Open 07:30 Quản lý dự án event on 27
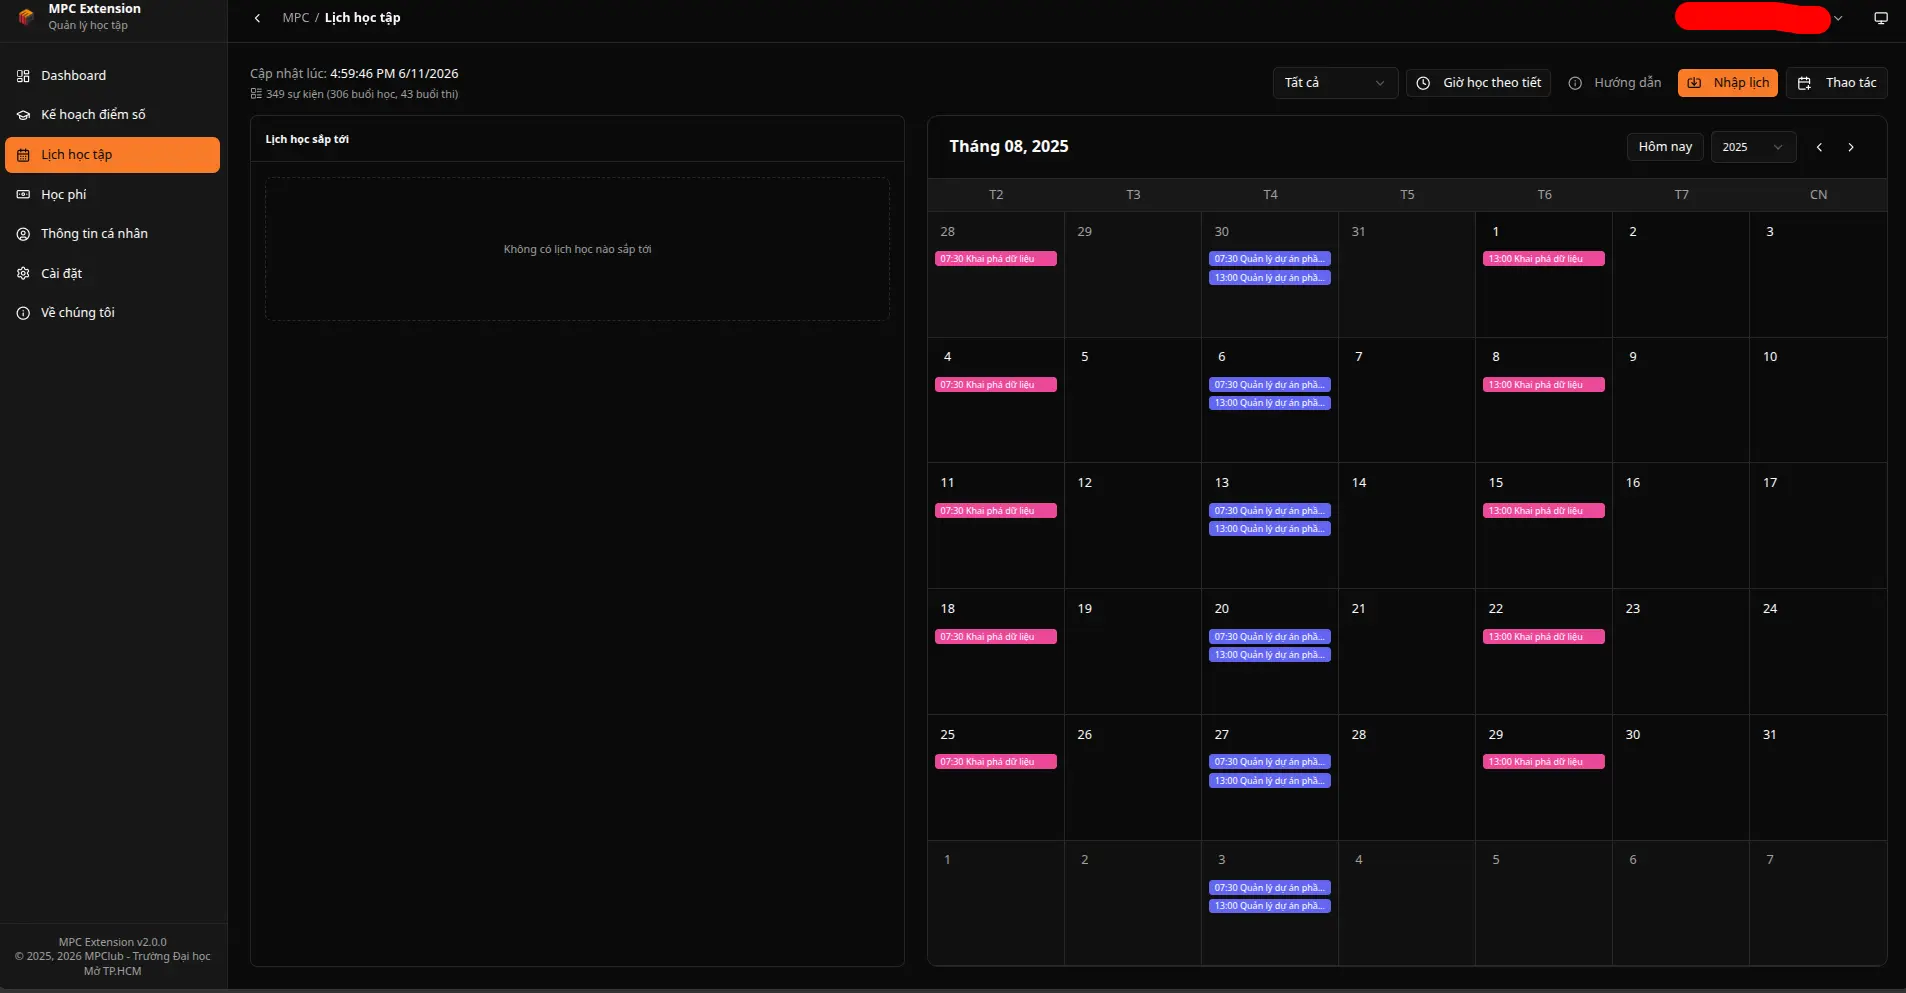This screenshot has height=993, width=1906. (1269, 762)
